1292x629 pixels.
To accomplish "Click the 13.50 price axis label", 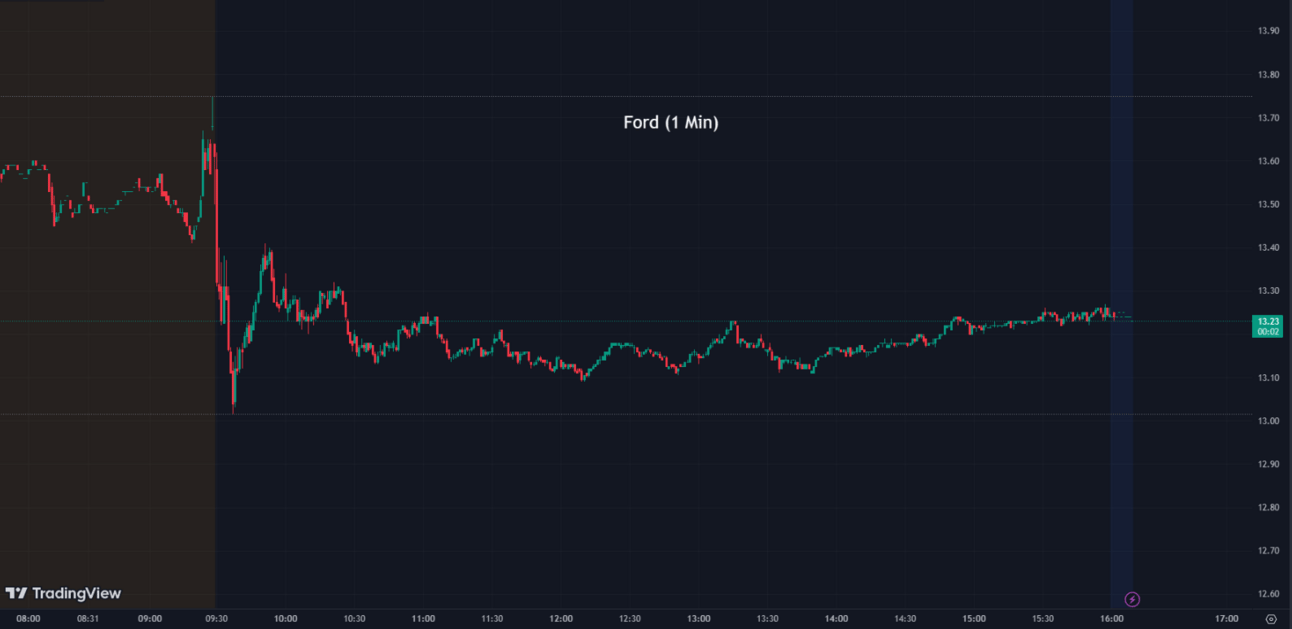I will 1268,204.
